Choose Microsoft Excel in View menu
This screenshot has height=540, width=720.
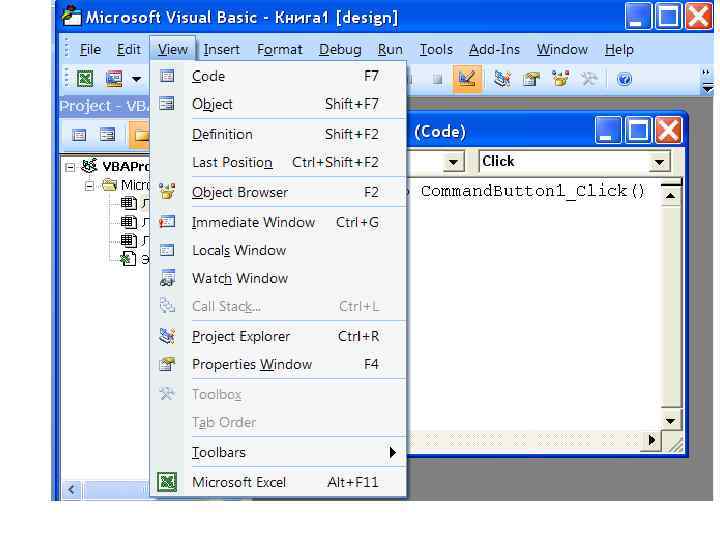pyautogui.click(x=279, y=483)
